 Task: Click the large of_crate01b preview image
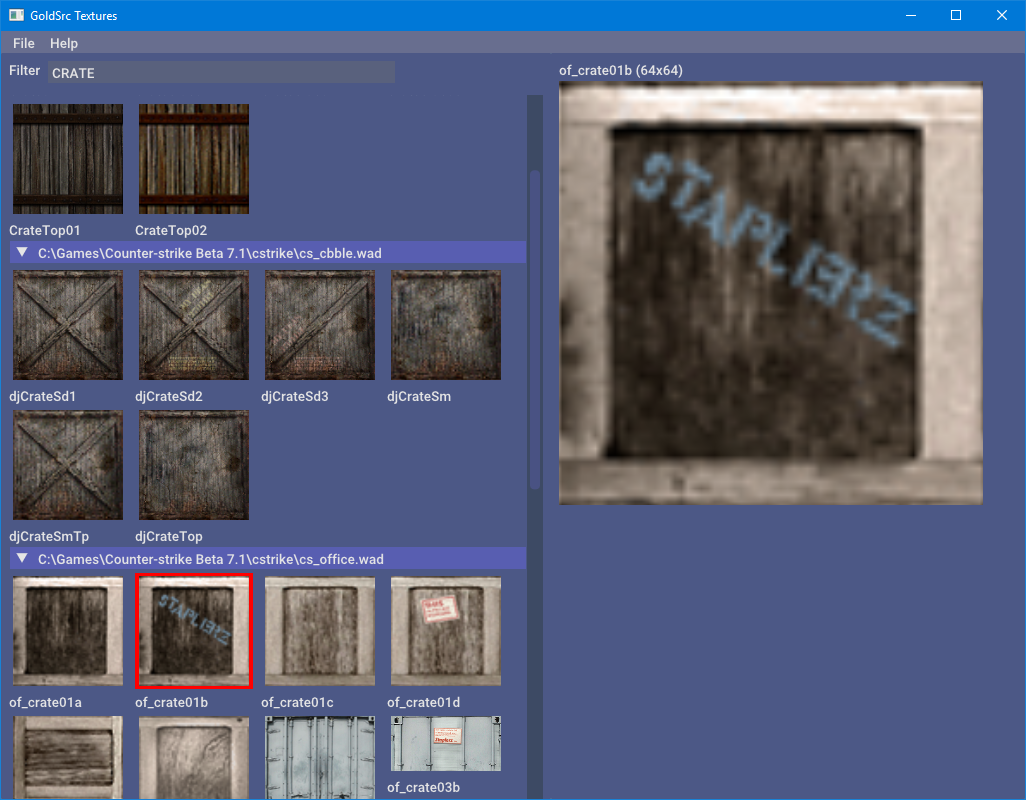point(771,293)
